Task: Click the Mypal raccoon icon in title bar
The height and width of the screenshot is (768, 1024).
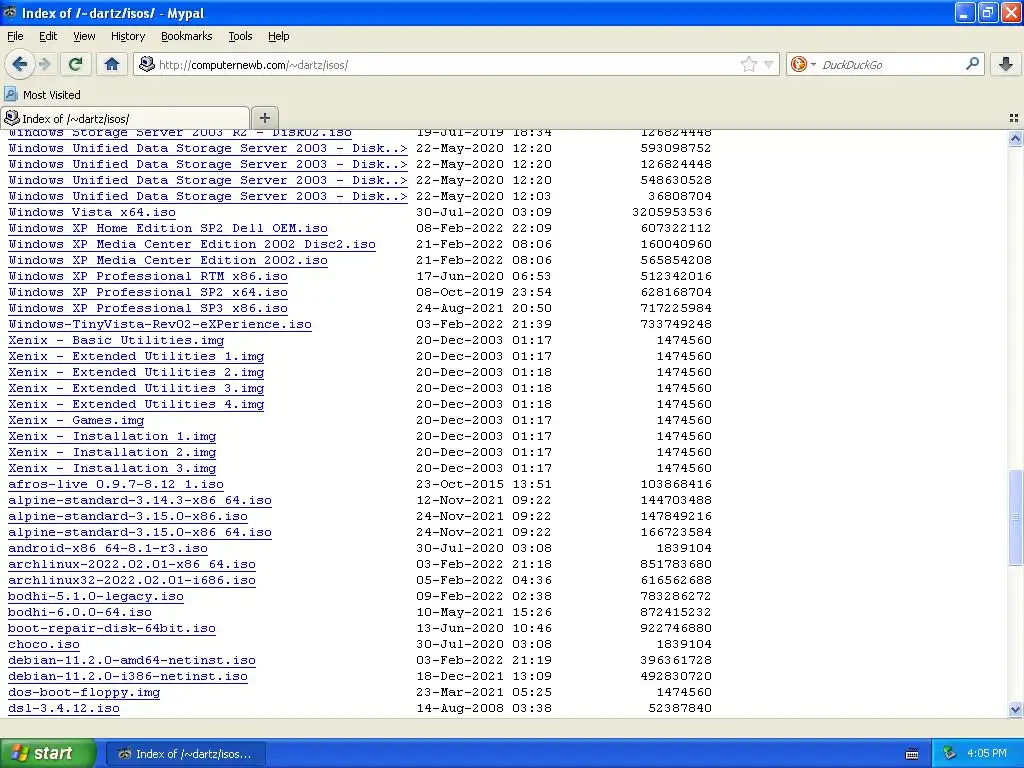Action: (10, 12)
